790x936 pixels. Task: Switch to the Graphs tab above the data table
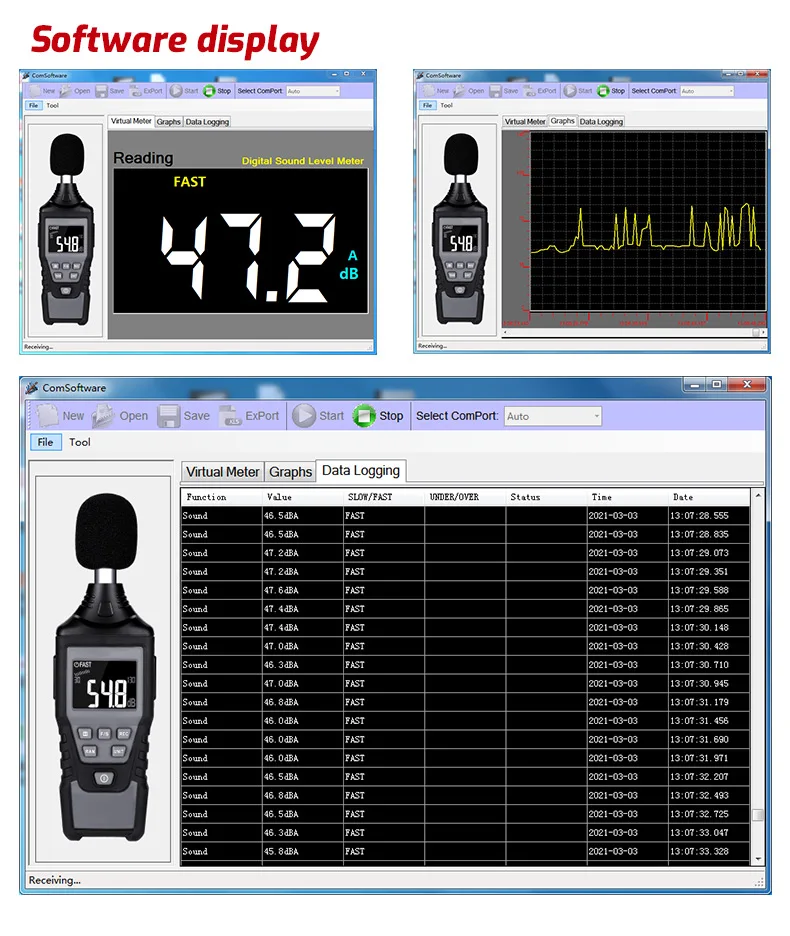tap(290, 472)
